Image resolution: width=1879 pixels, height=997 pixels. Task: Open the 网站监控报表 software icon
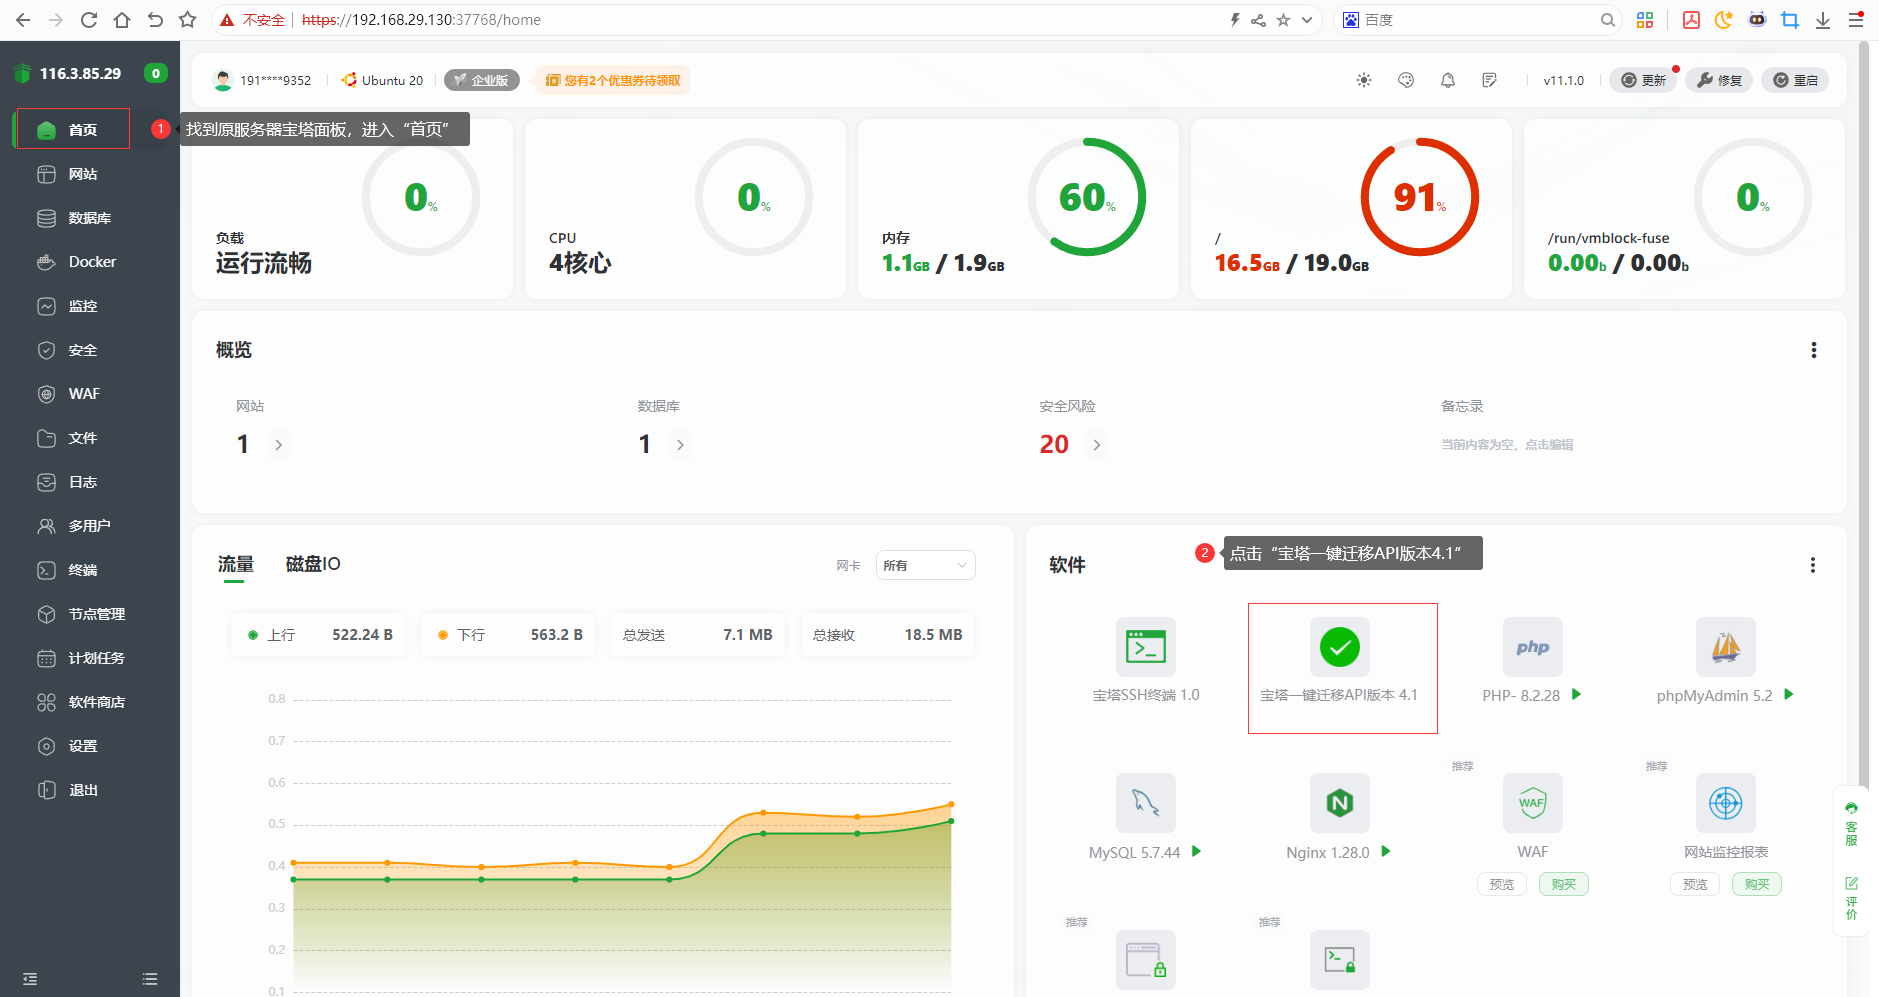[x=1725, y=803]
